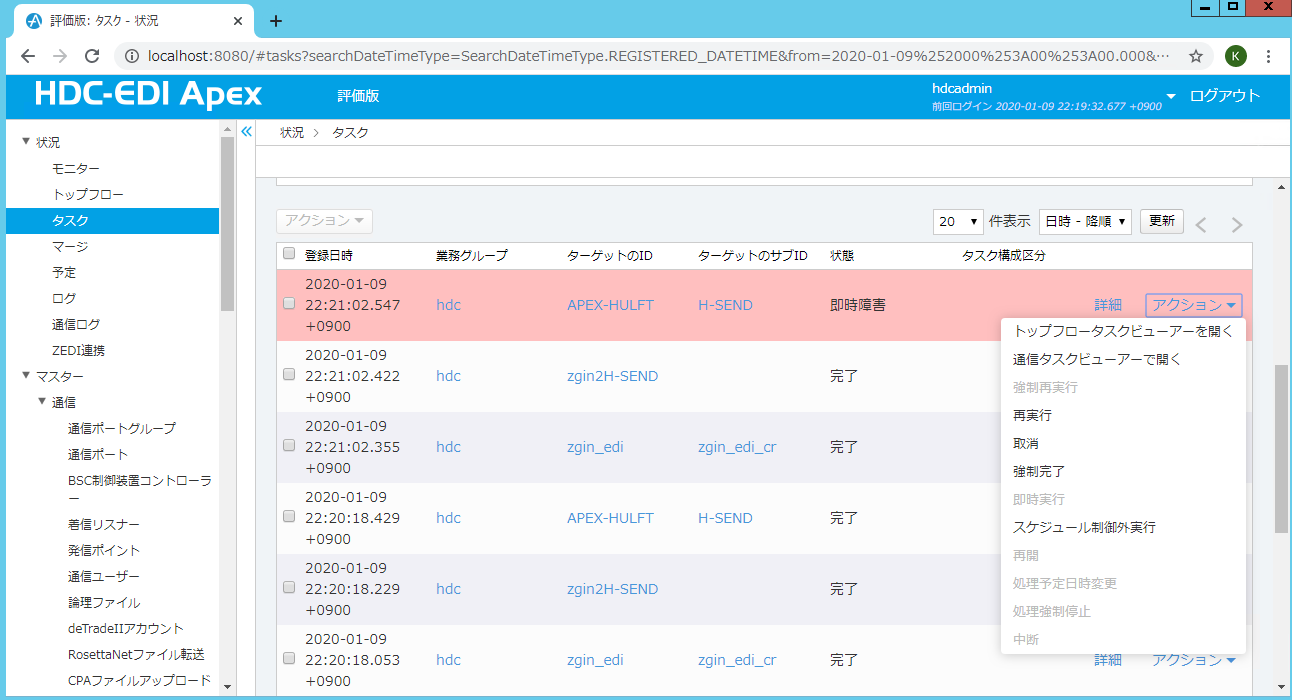The height and width of the screenshot is (700, 1292).
Task: Click the 更新 refresh button
Action: [1162, 221]
